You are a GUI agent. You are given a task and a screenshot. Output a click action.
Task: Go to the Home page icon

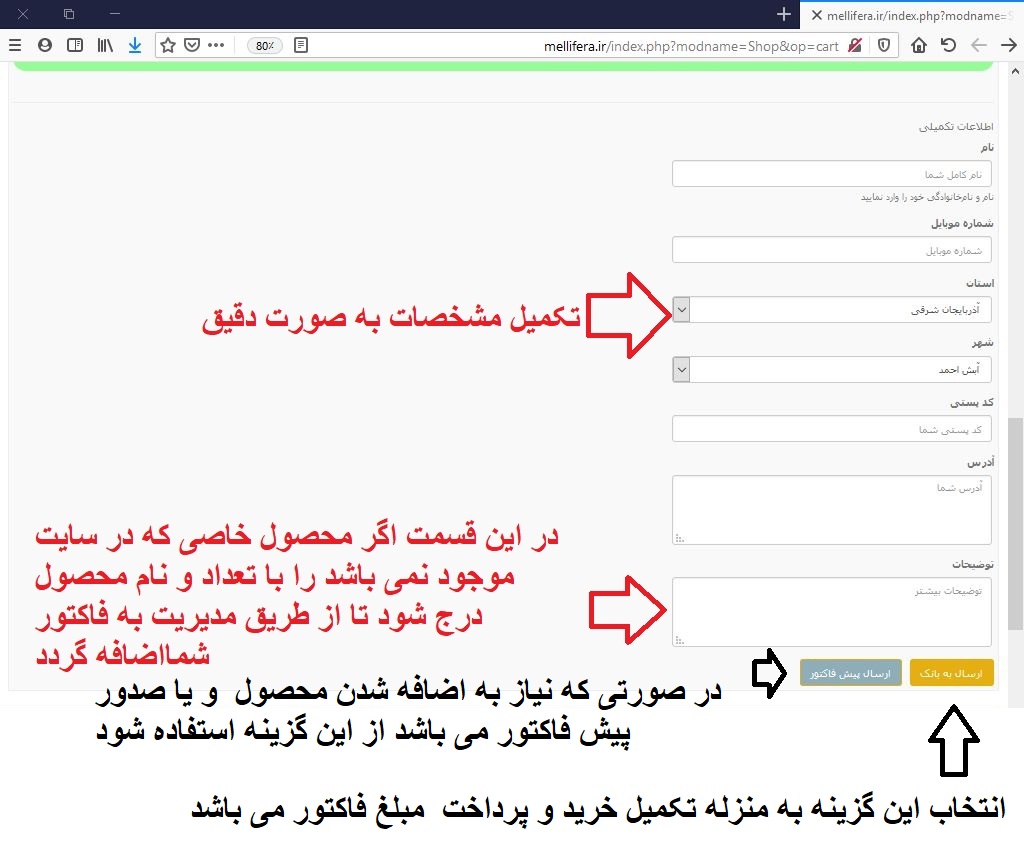click(x=918, y=45)
